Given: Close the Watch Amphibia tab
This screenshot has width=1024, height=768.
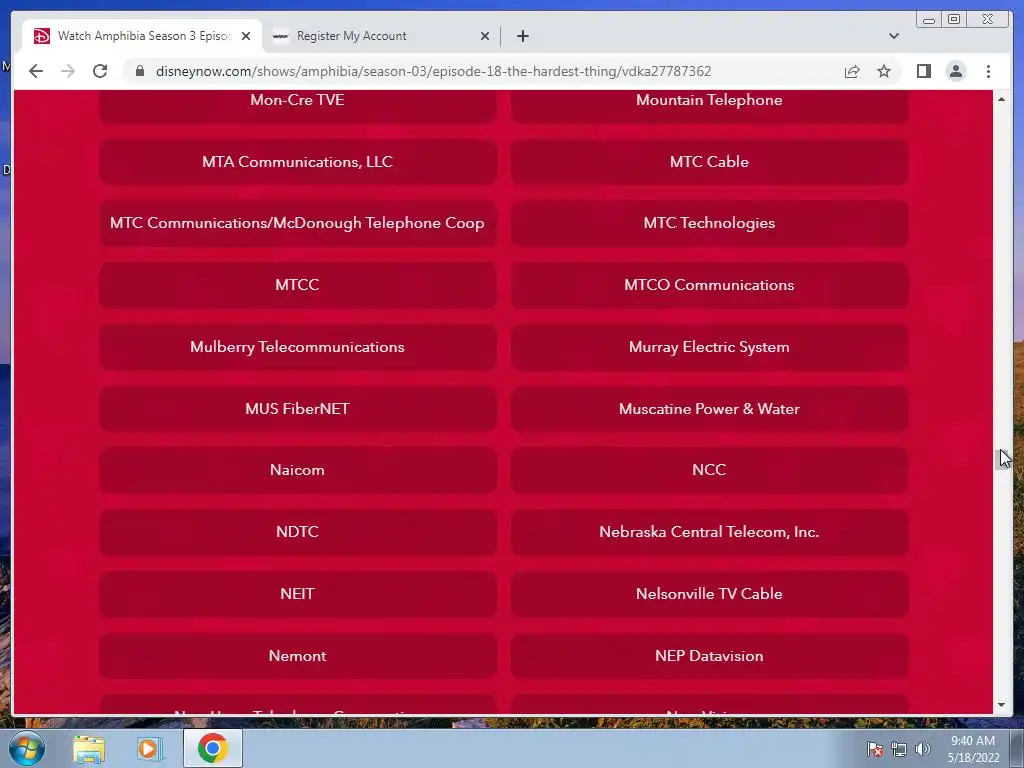Looking at the screenshot, I should tap(246, 36).
